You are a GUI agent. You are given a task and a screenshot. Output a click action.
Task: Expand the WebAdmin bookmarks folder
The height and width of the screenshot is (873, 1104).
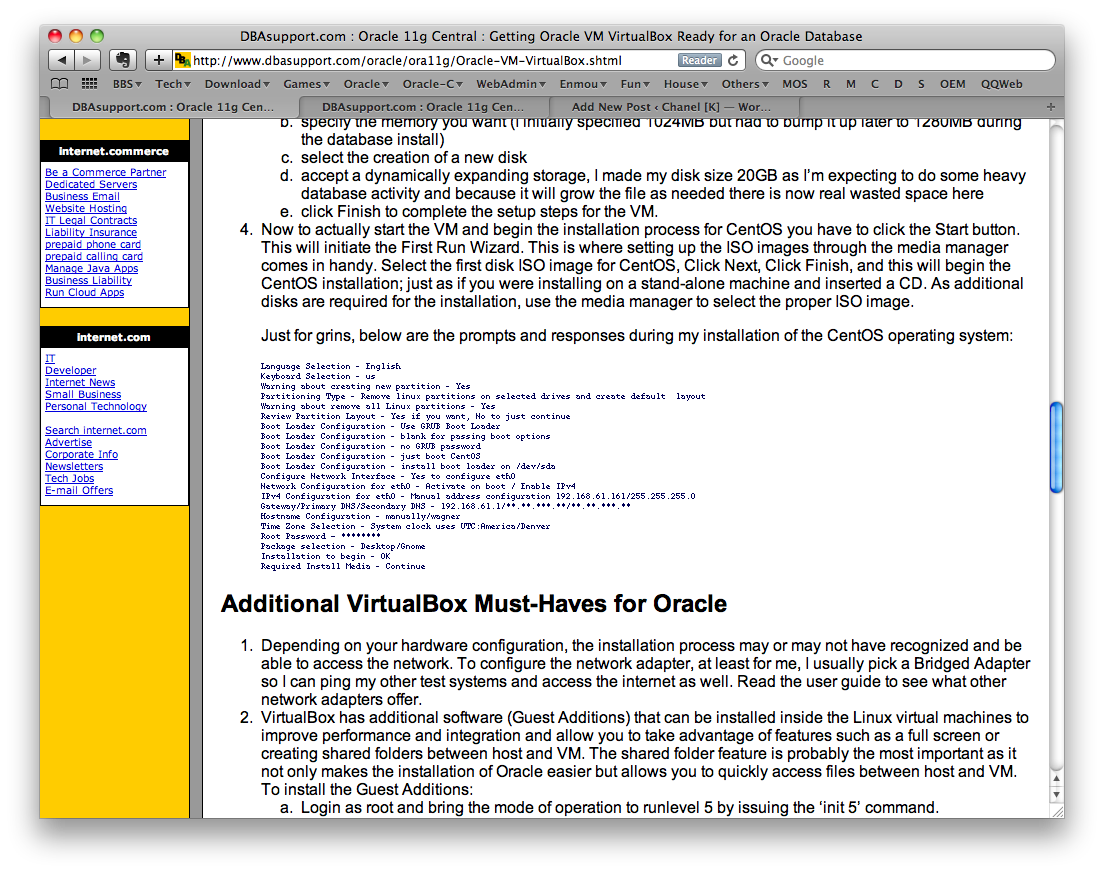point(510,84)
